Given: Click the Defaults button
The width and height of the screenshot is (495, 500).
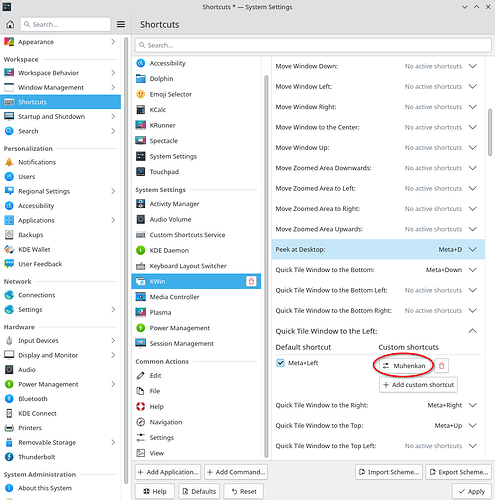Looking at the screenshot, I should (x=199, y=491).
